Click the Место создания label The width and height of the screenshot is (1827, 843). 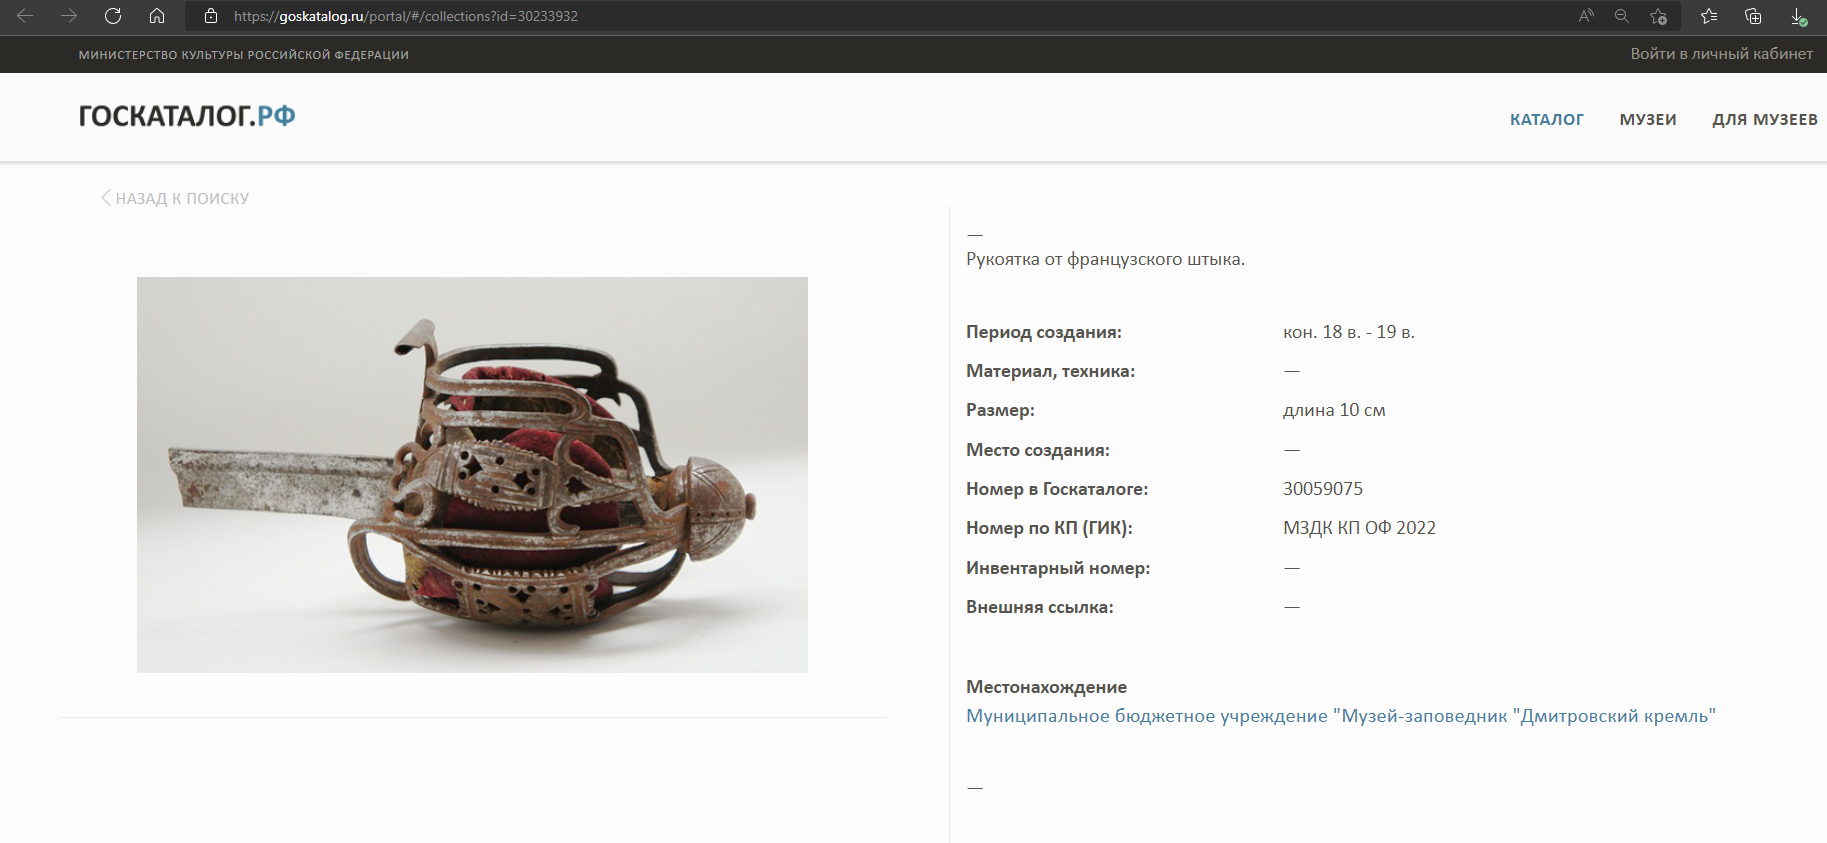[x=1038, y=450]
